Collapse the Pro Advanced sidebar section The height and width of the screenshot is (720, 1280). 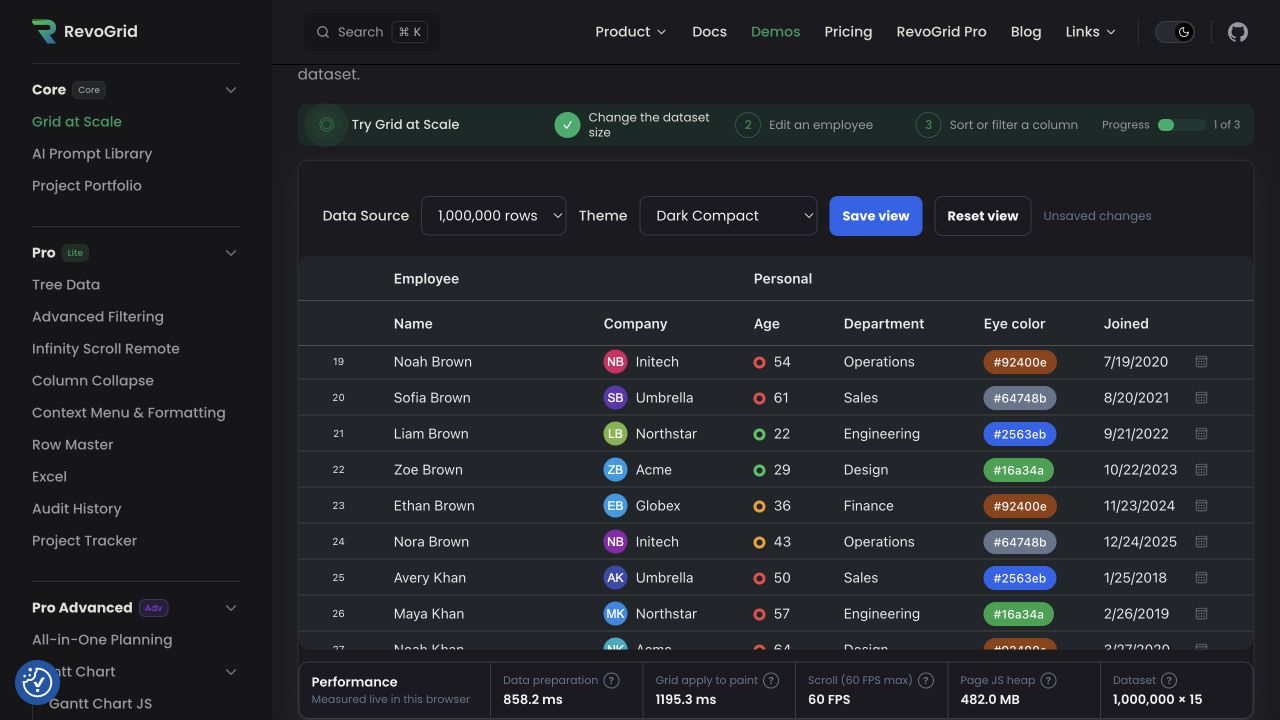pos(231,608)
